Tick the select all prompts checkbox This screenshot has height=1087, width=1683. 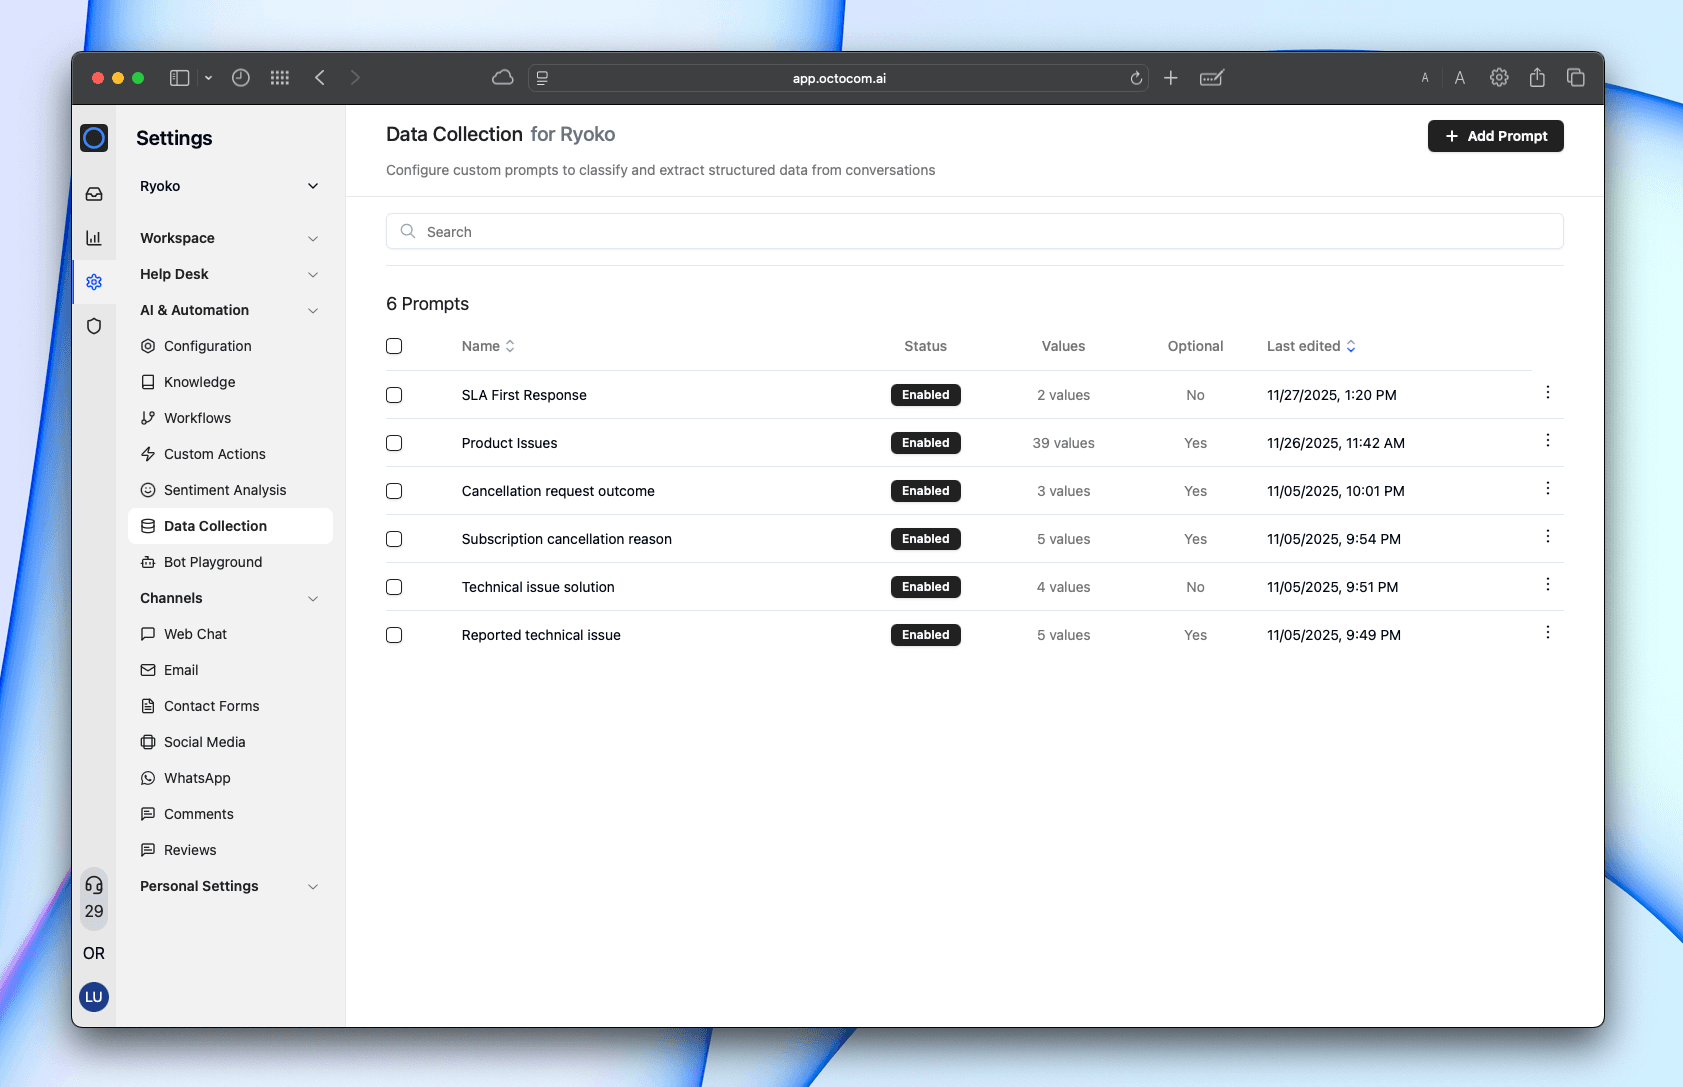tap(394, 346)
